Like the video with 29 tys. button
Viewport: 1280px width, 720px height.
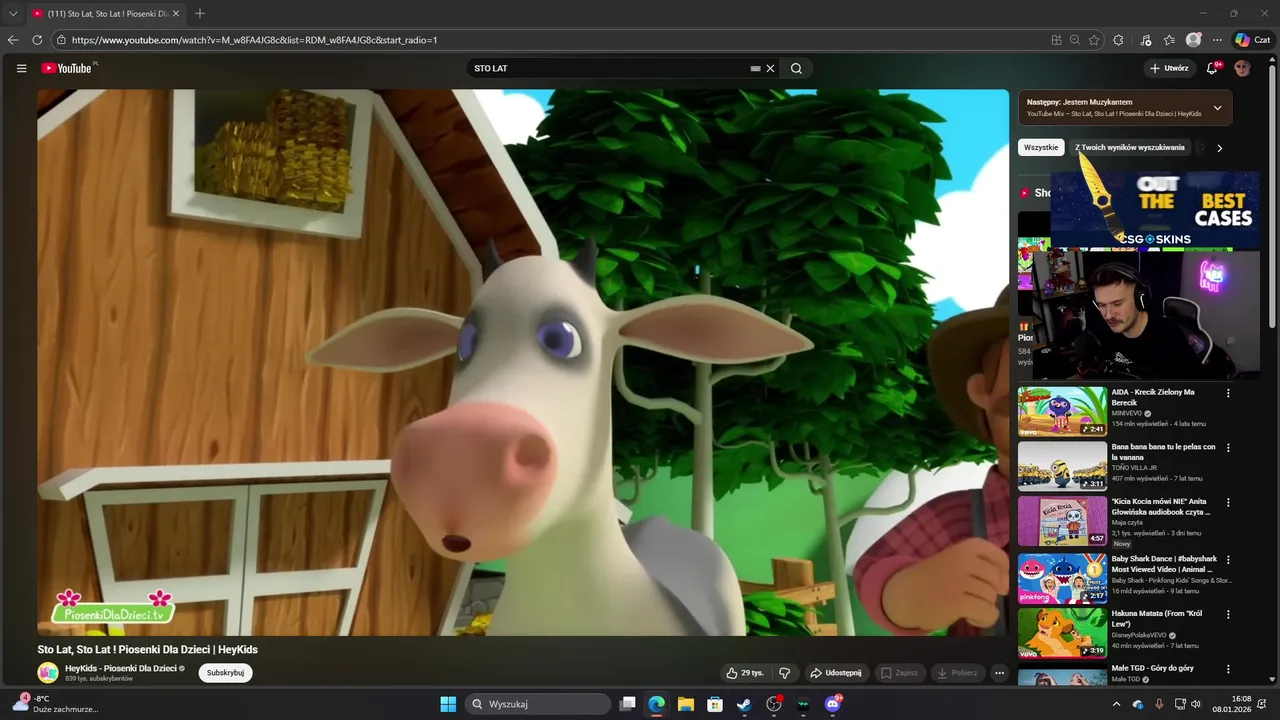(745, 673)
